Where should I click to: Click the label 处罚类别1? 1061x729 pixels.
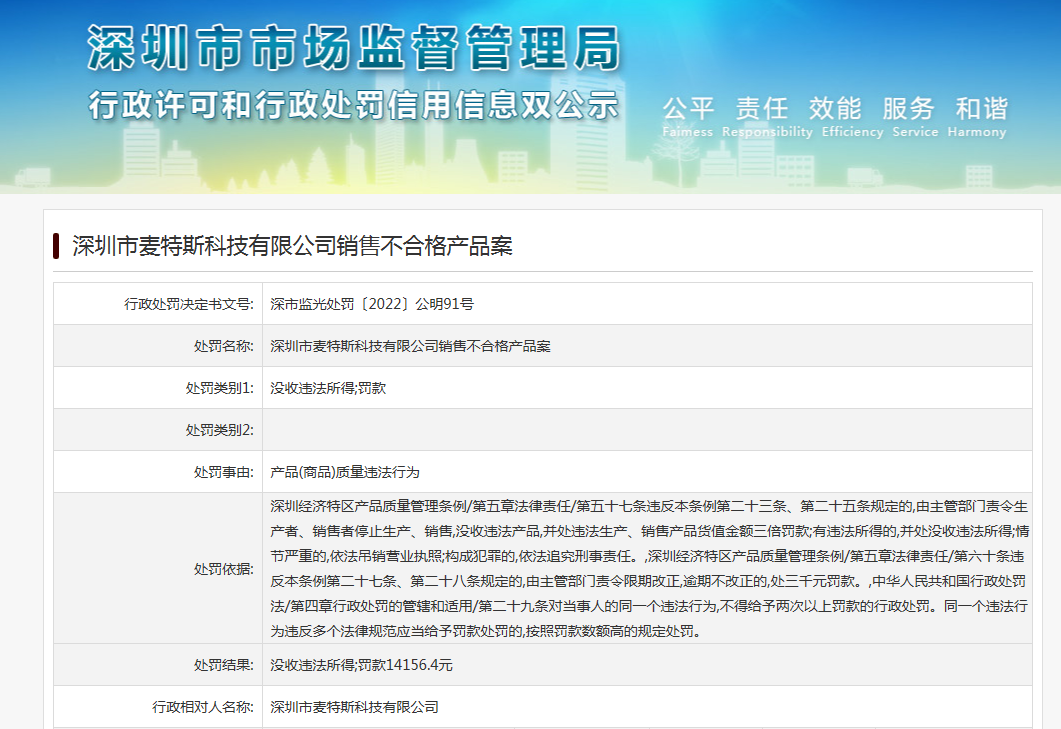pos(219,388)
